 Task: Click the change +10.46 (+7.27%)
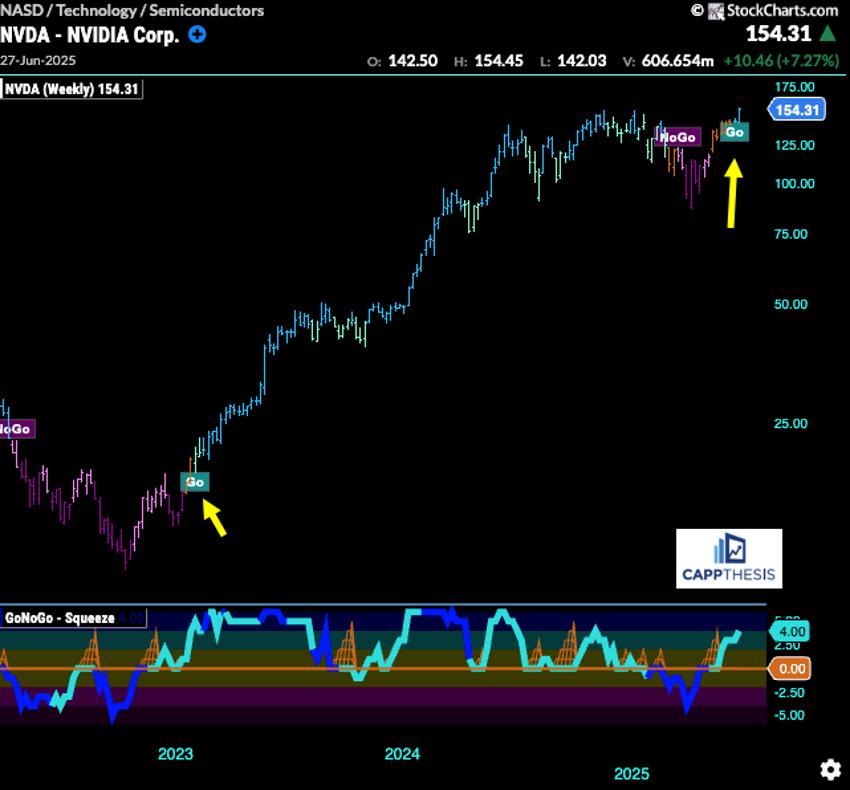(x=781, y=60)
